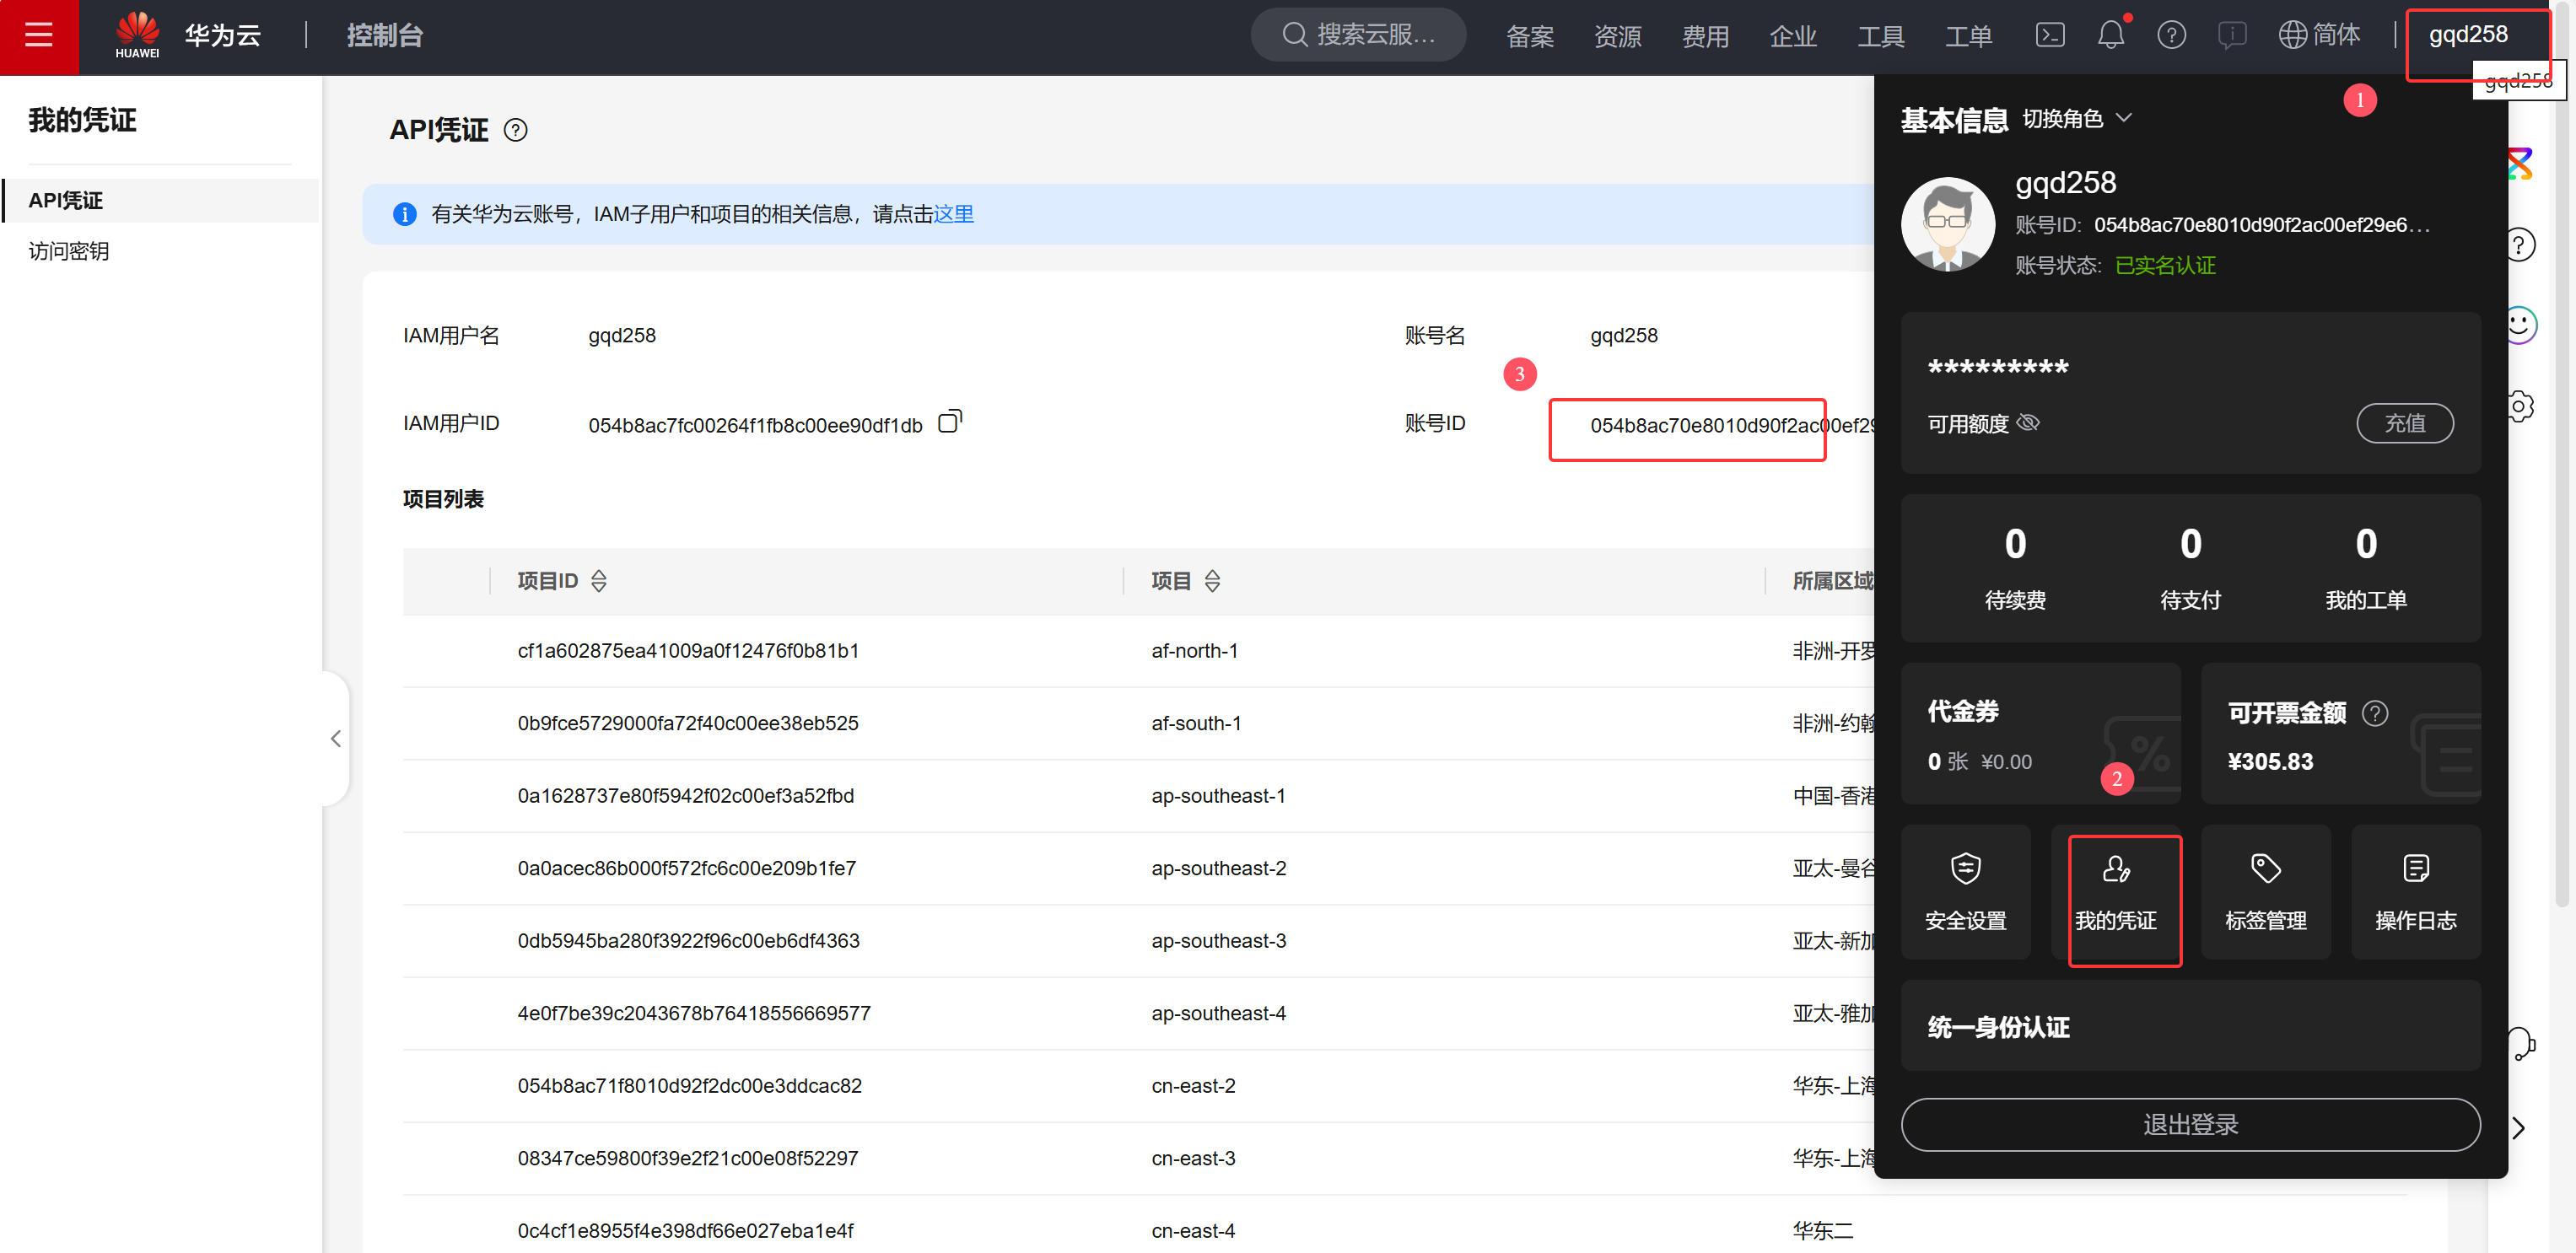Collapse the left sidebar with arrow handle
The image size is (2576, 1253).
[336, 739]
